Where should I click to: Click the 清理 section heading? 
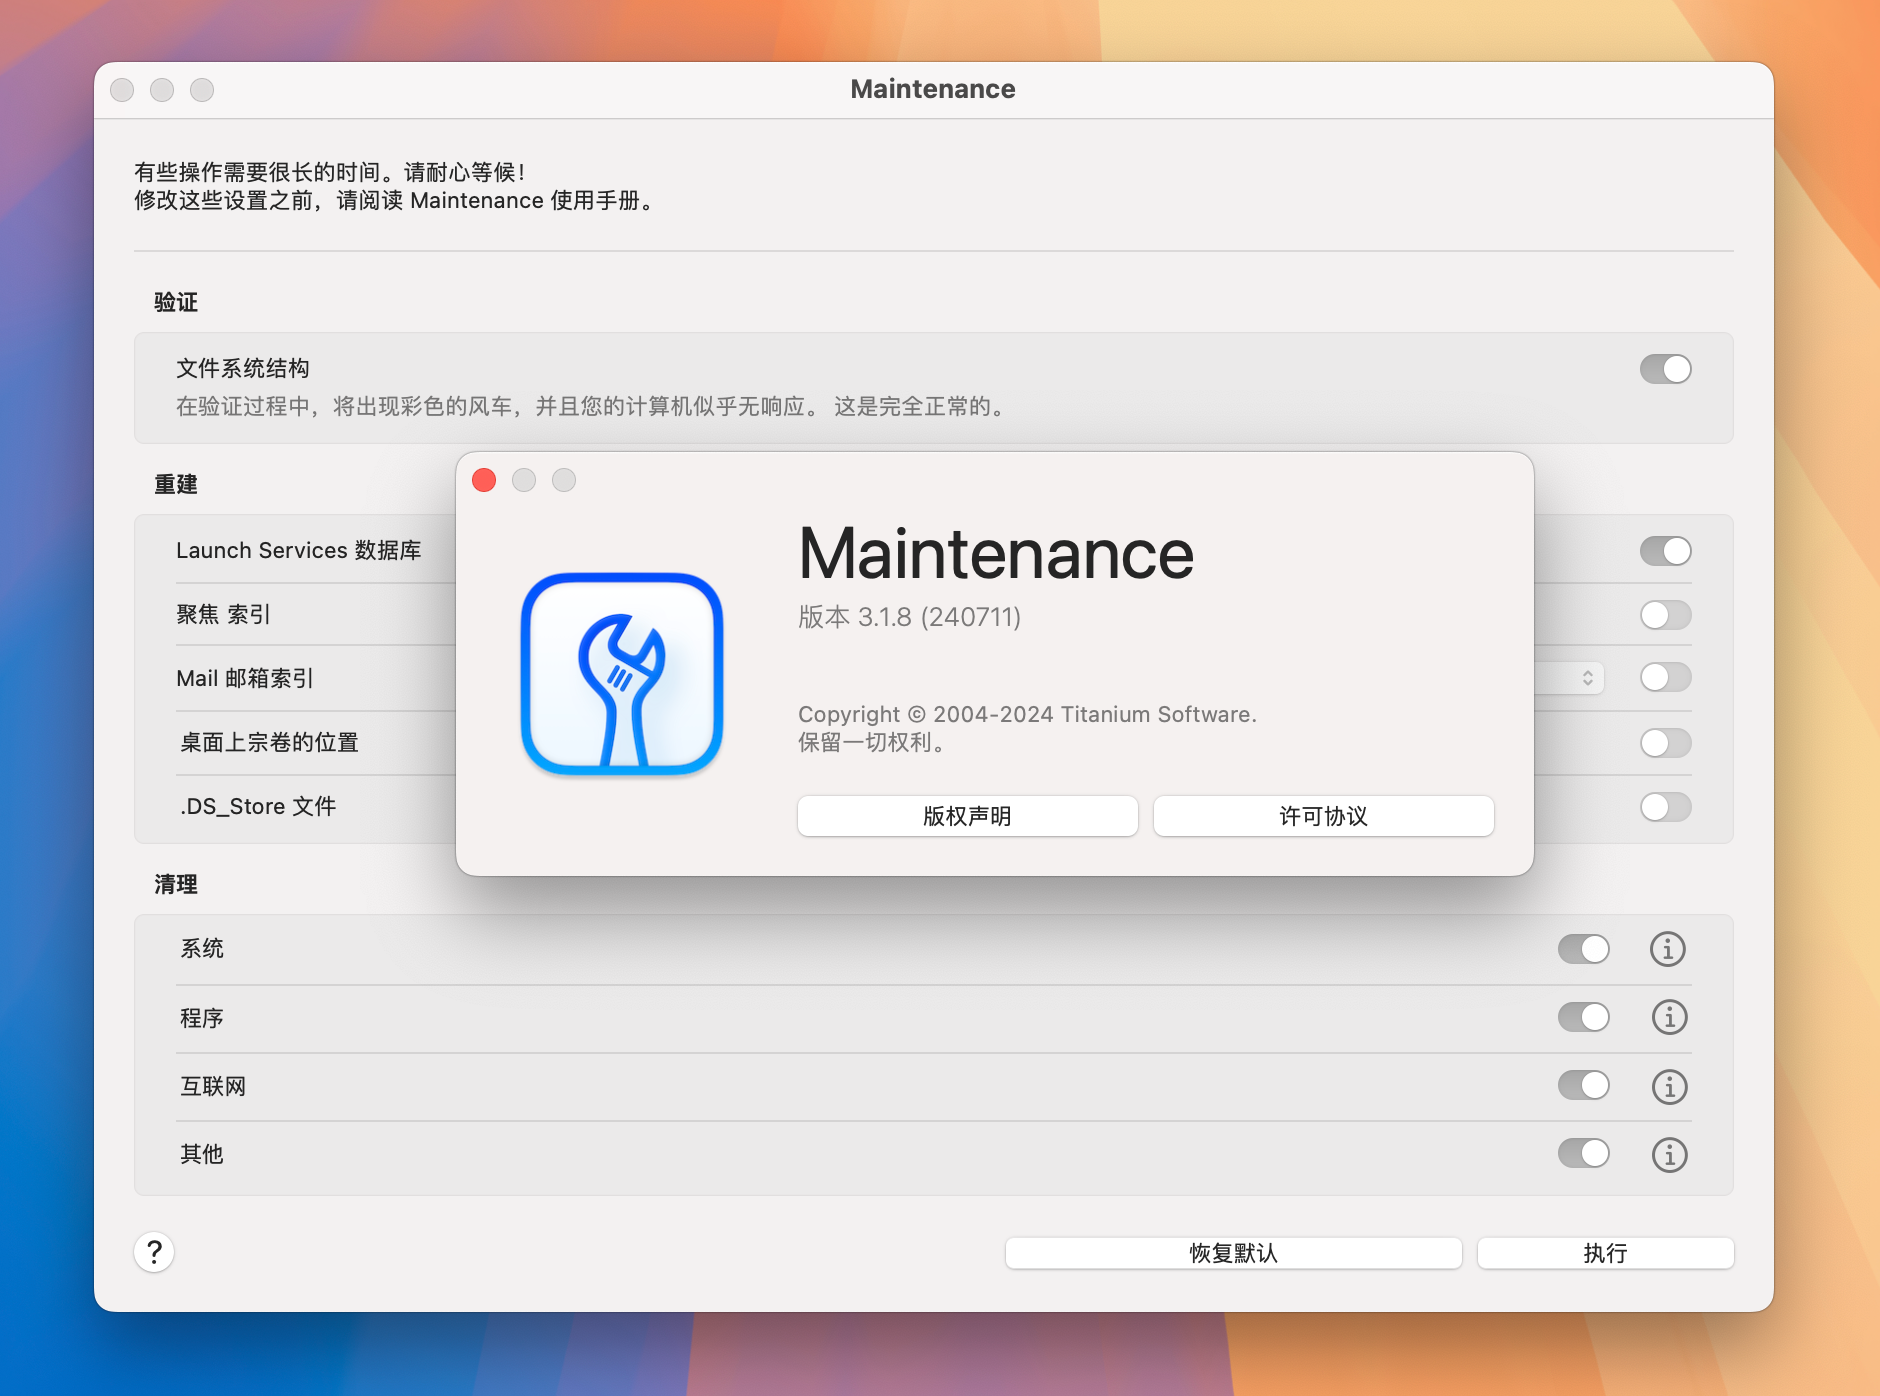click(176, 884)
